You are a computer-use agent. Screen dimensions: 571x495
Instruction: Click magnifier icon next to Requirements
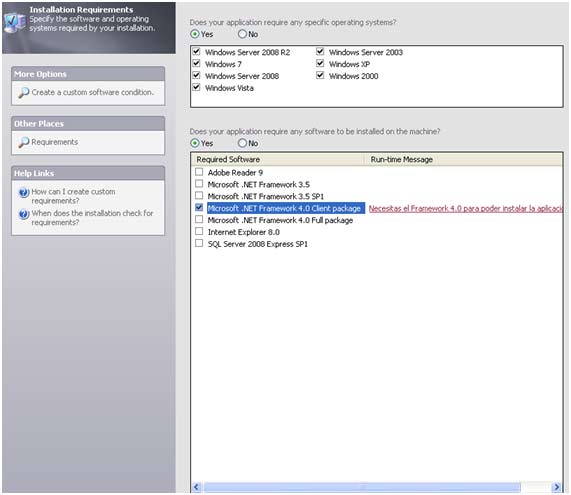pyautogui.click(x=23, y=142)
